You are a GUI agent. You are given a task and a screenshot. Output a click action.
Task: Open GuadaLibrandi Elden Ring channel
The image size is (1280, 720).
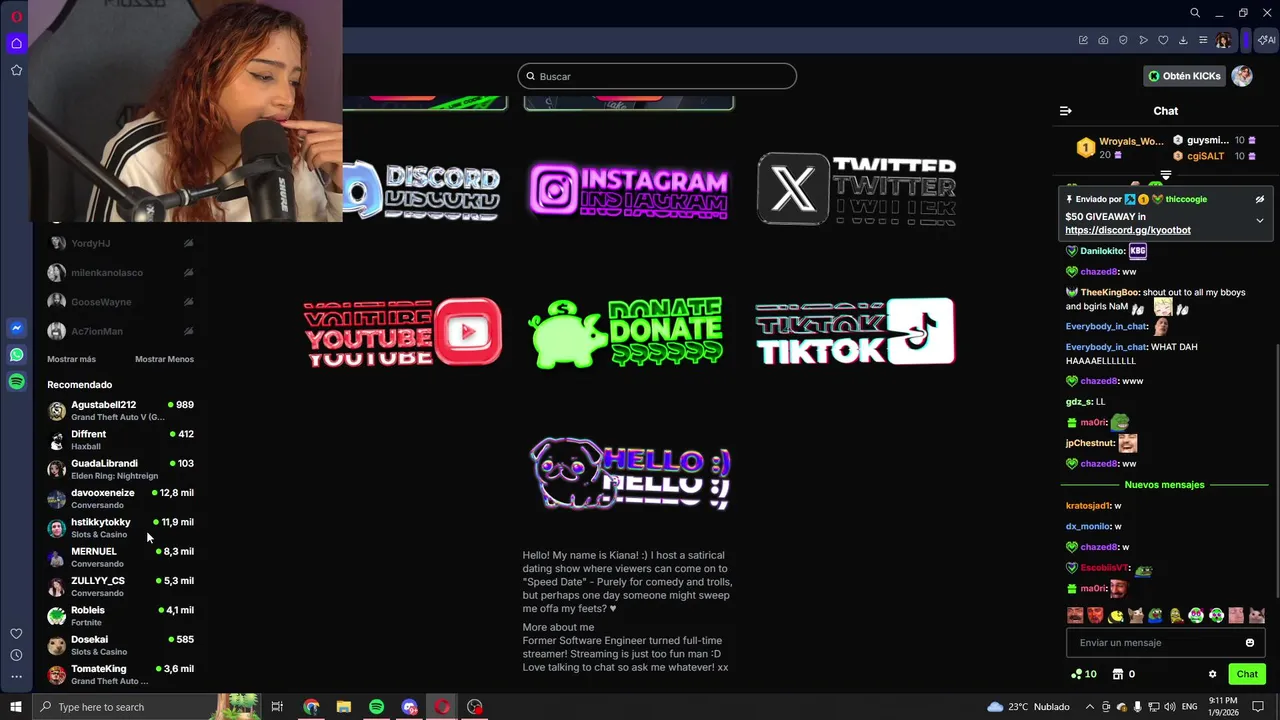[121, 469]
